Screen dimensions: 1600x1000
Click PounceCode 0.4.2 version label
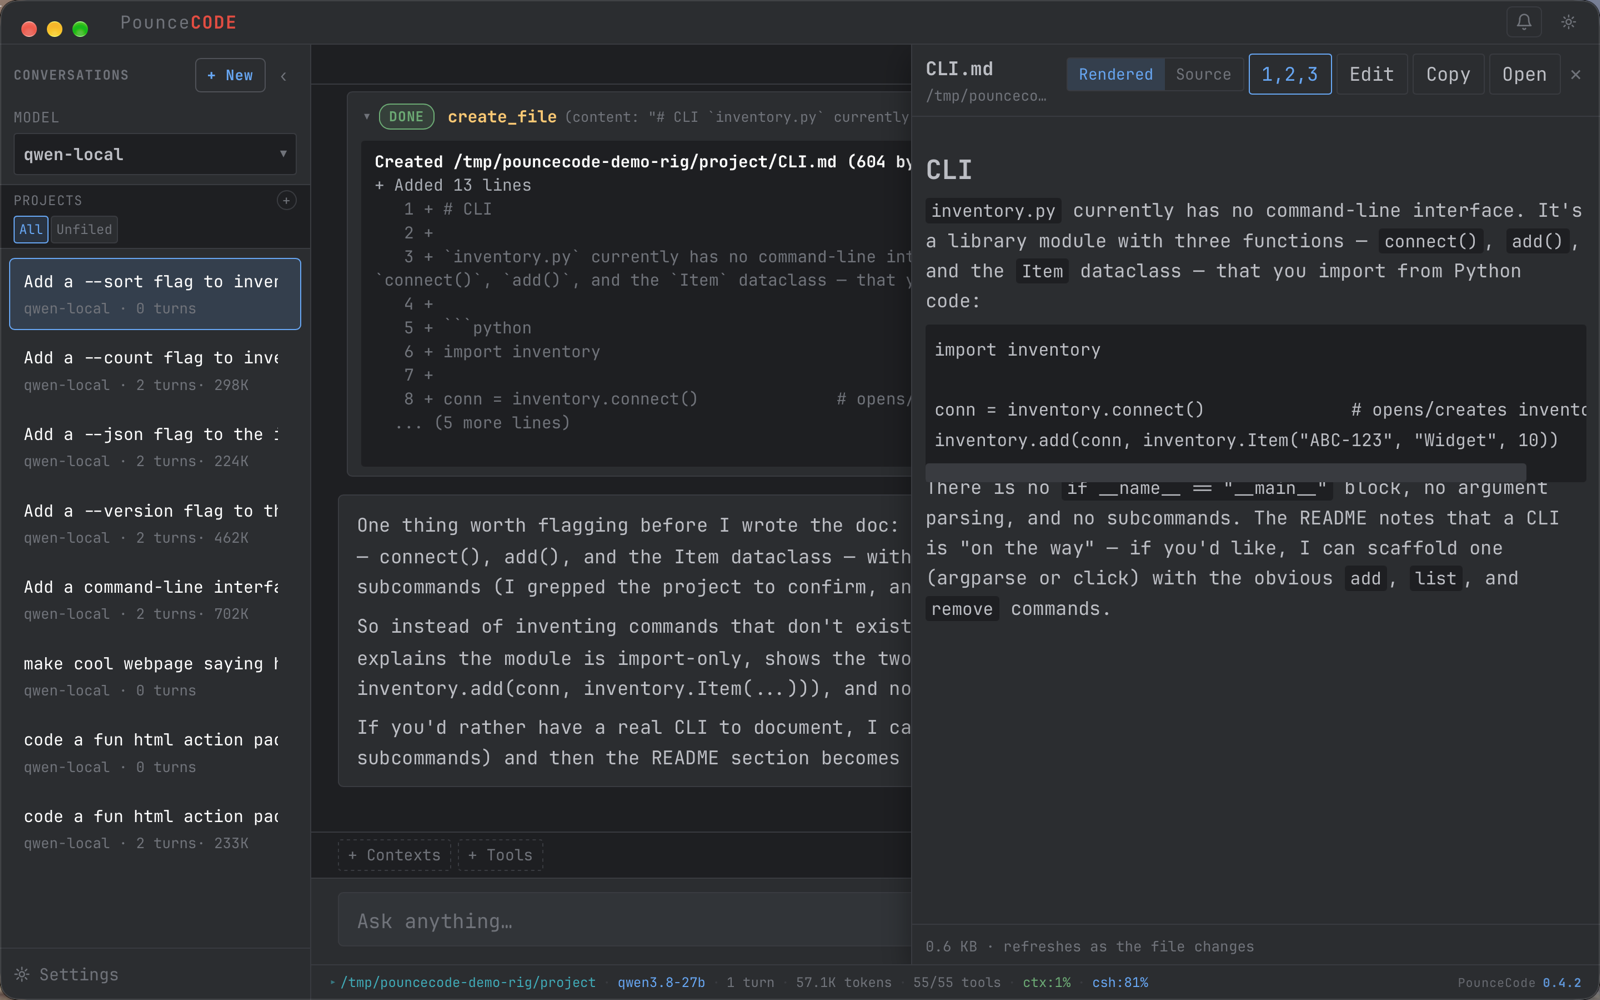(x=1519, y=983)
